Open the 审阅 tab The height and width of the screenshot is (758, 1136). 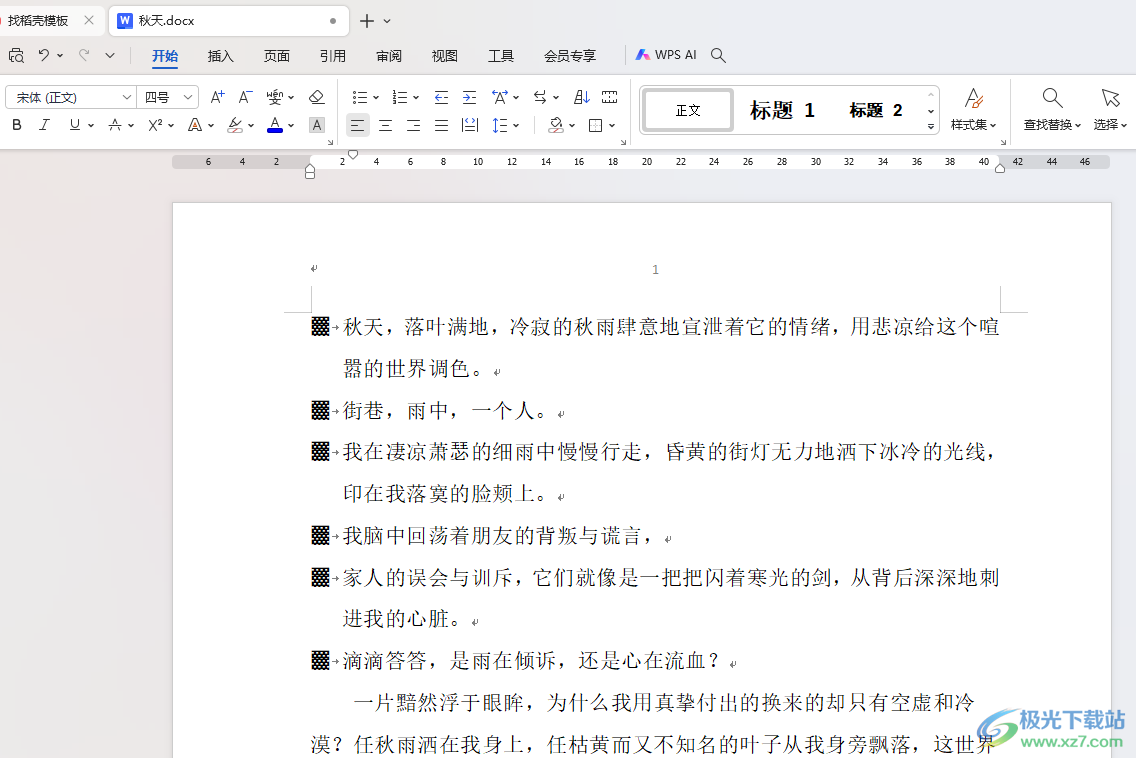389,56
